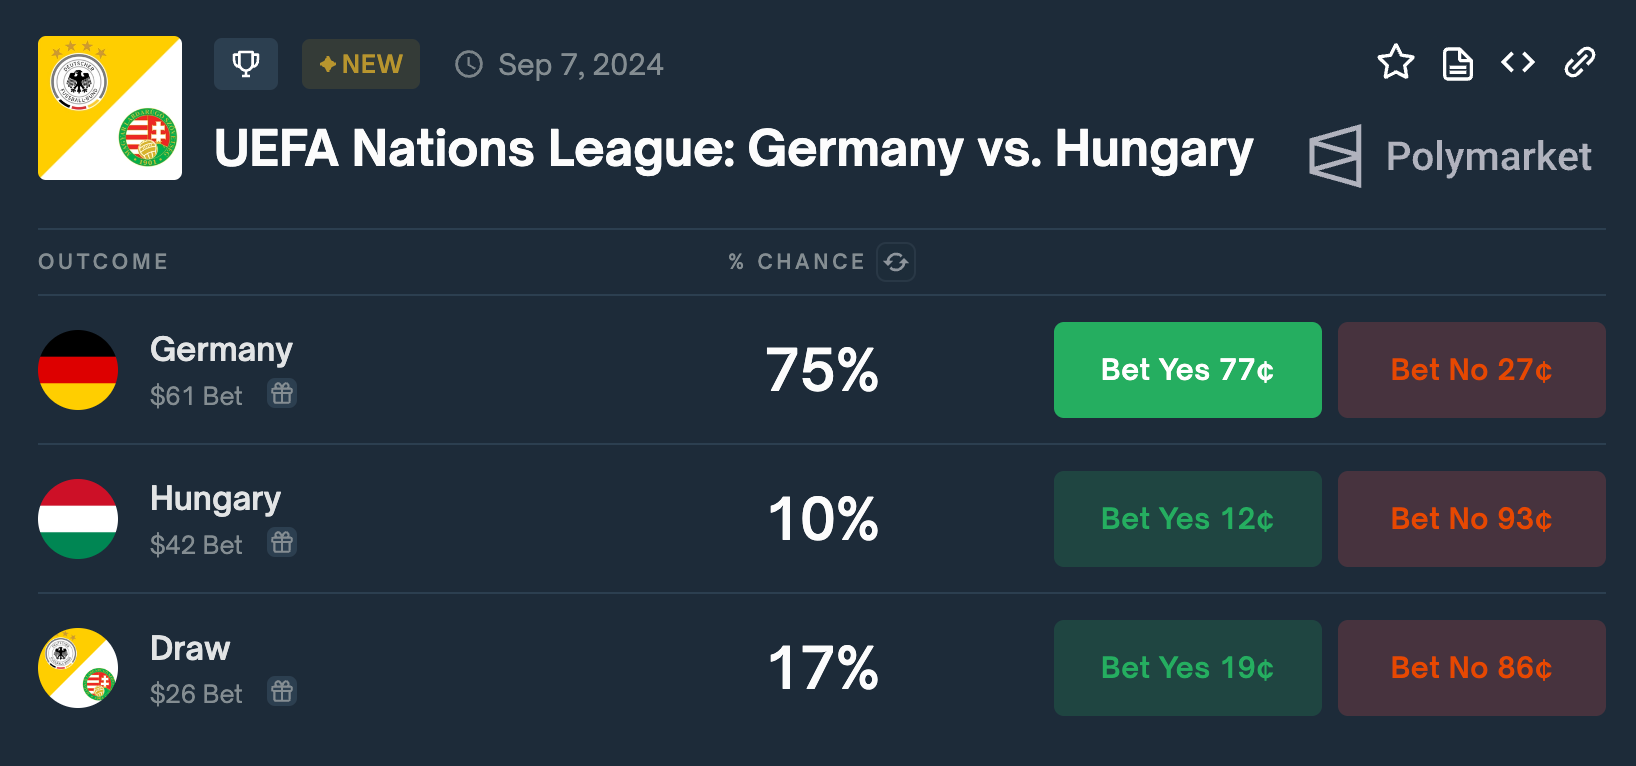This screenshot has width=1636, height=766.
Task: Choose Bet Yes 19¢ for Draw
Action: (1187, 668)
